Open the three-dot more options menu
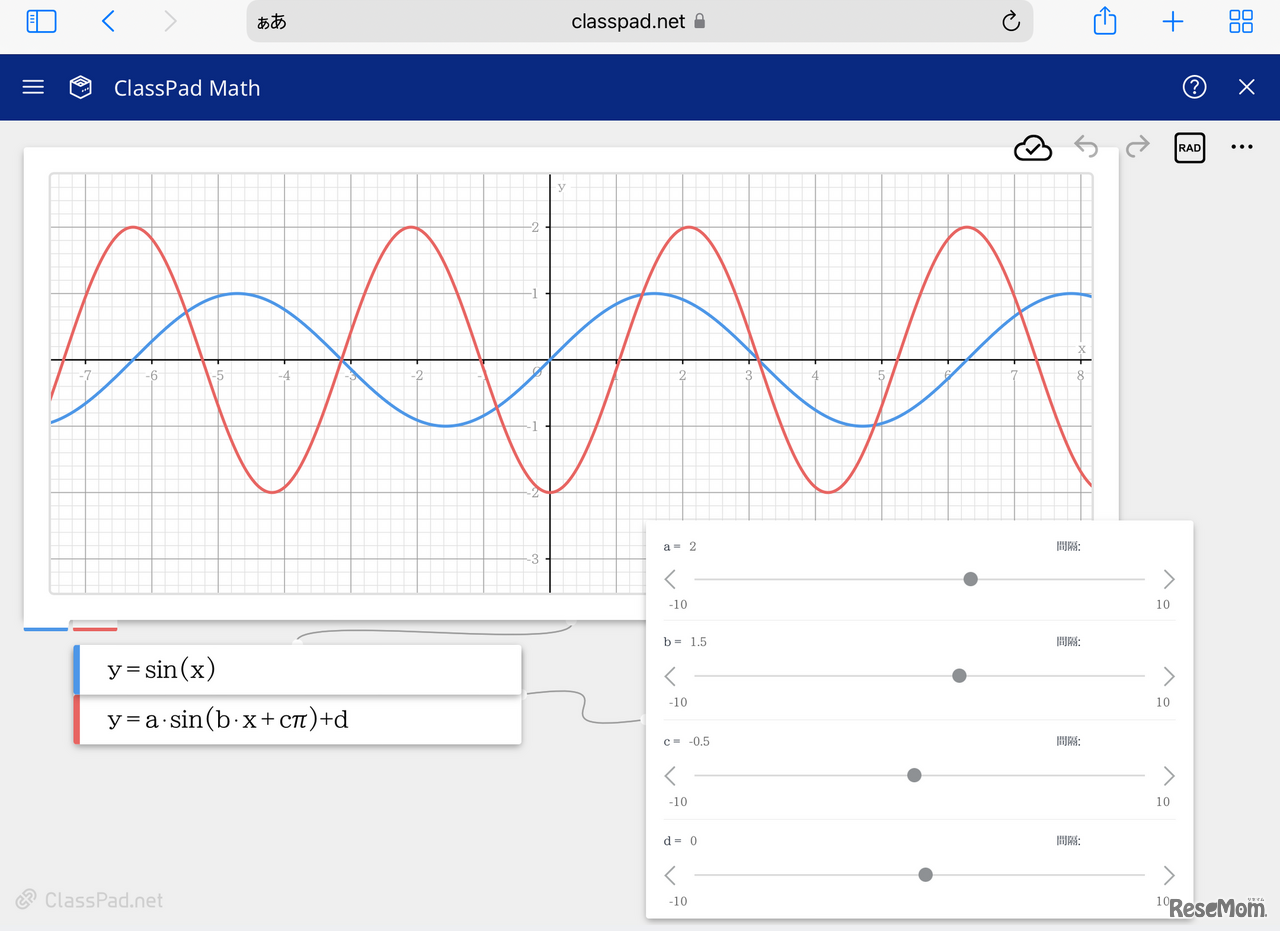 click(1242, 147)
